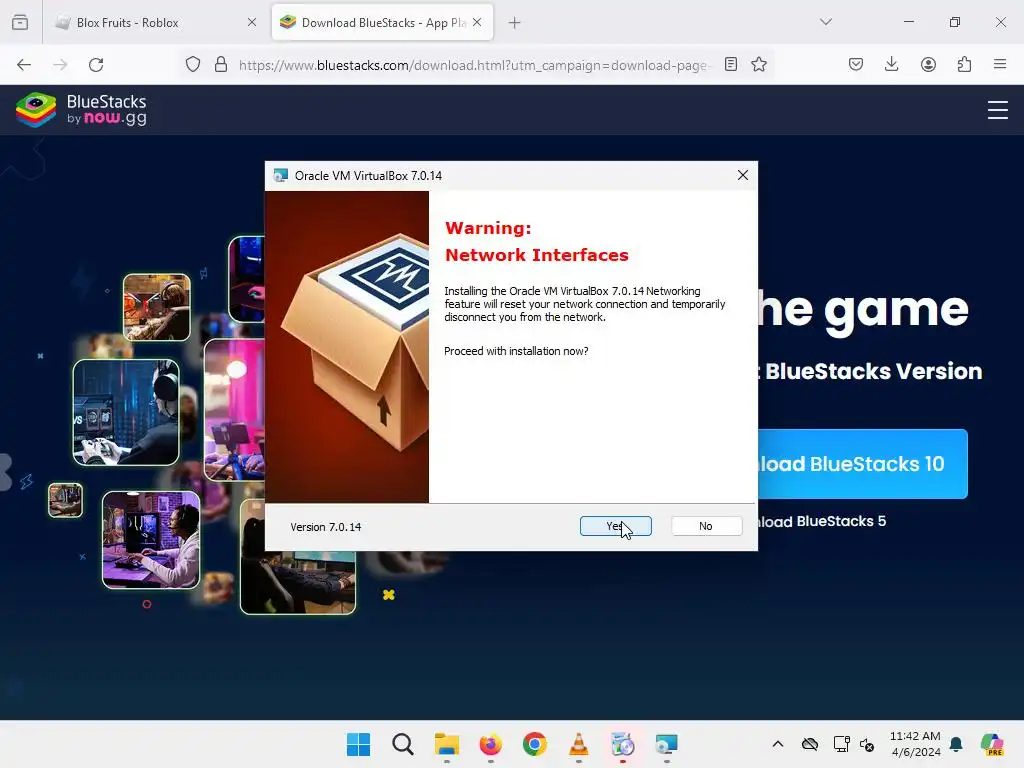The height and width of the screenshot is (768, 1024).
Task: Switch to the Blox Fruits - Roblox tab
Action: [155, 23]
